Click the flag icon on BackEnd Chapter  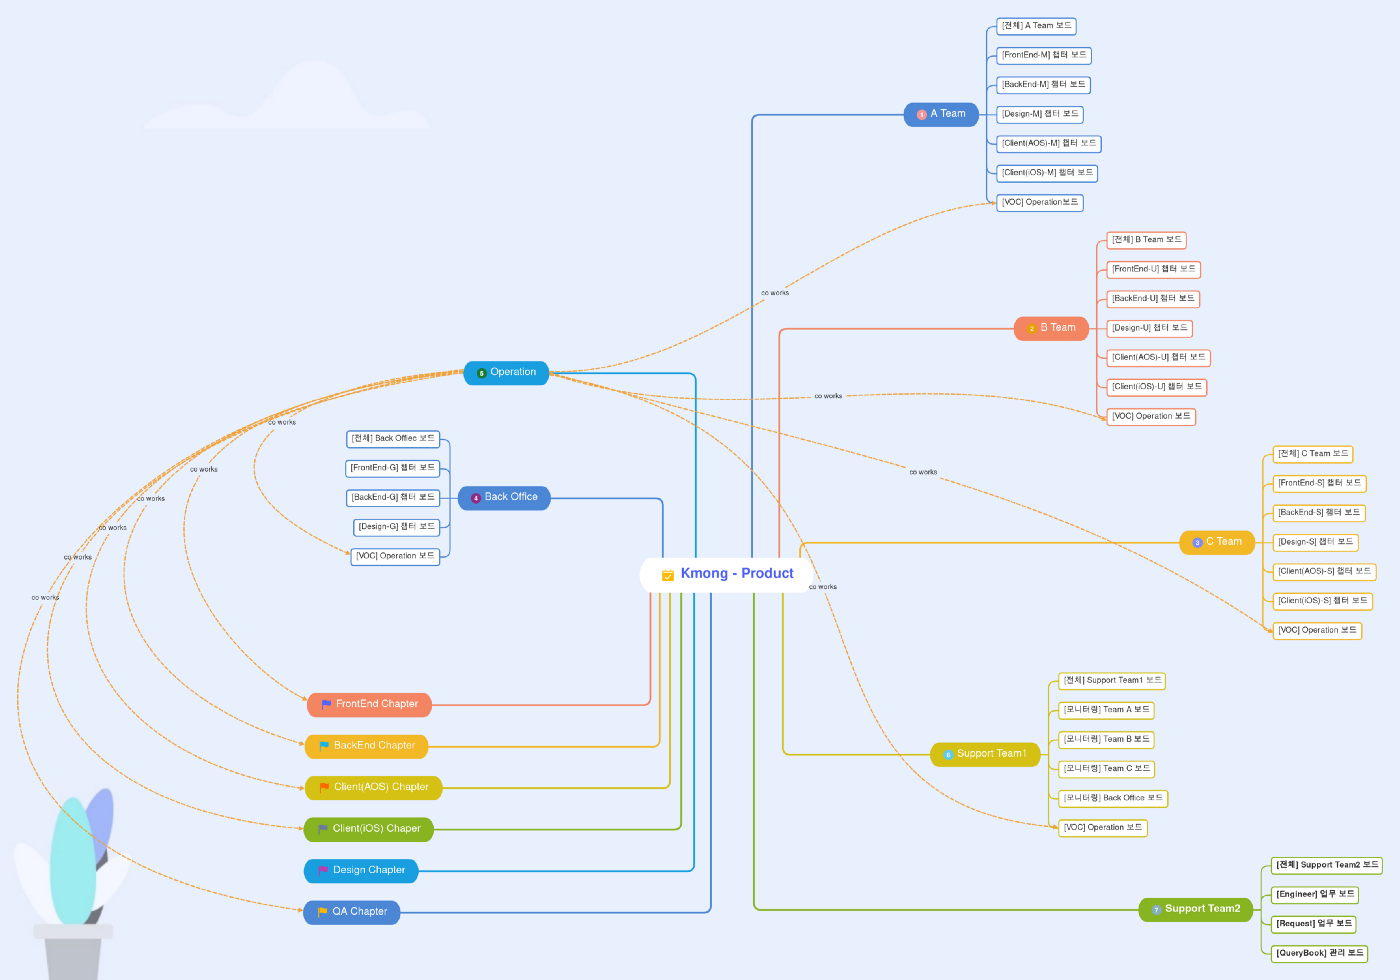tap(324, 746)
